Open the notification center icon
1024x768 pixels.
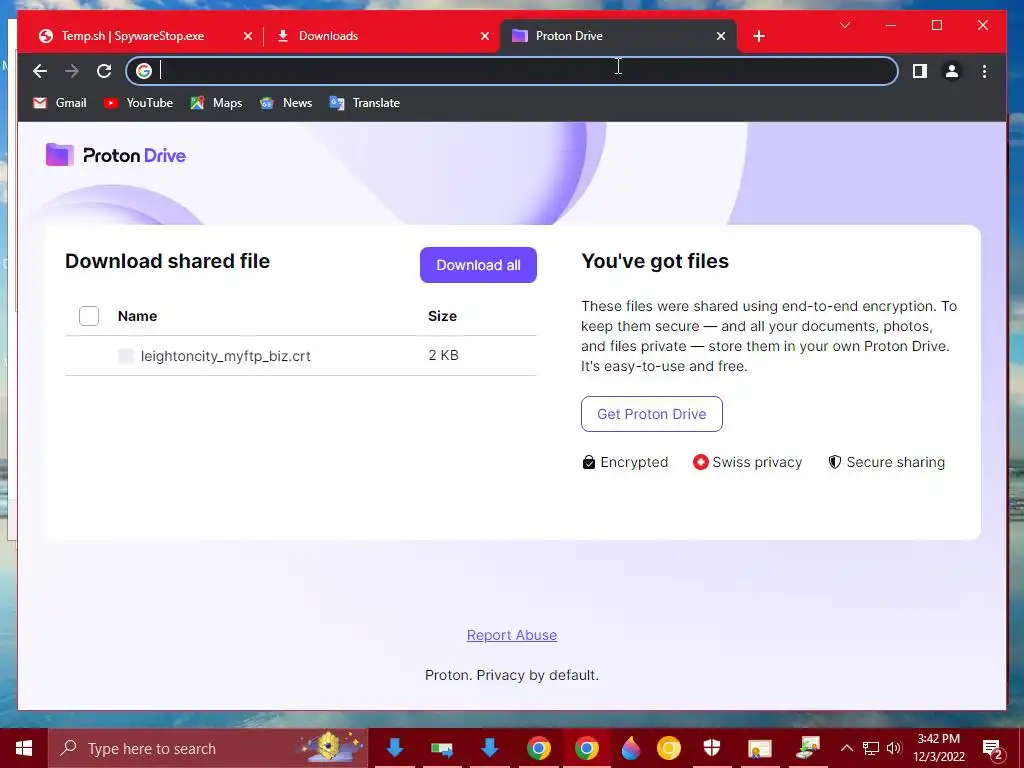pos(992,748)
